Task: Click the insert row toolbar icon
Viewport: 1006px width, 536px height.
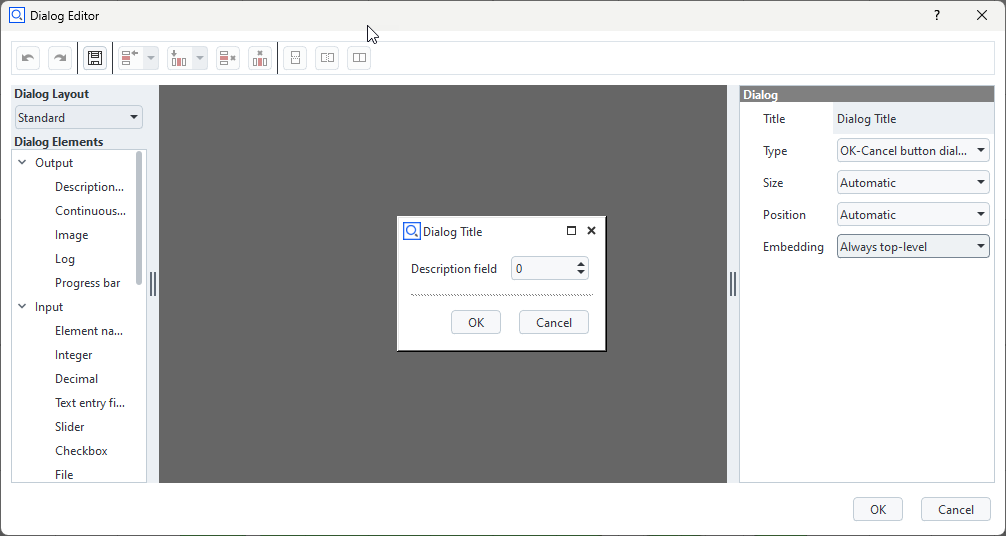Action: click(130, 58)
